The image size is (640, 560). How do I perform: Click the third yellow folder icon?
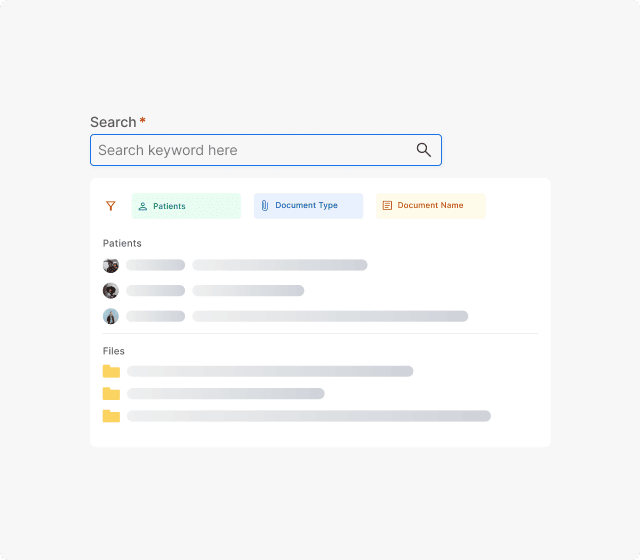pos(111,416)
